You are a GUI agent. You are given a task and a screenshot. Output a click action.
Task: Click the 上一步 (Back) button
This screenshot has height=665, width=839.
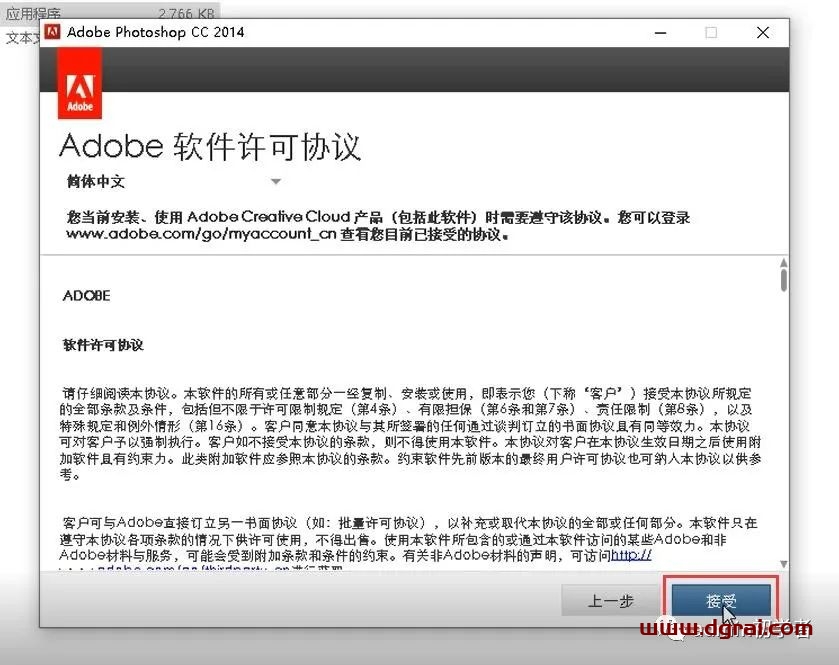(611, 601)
